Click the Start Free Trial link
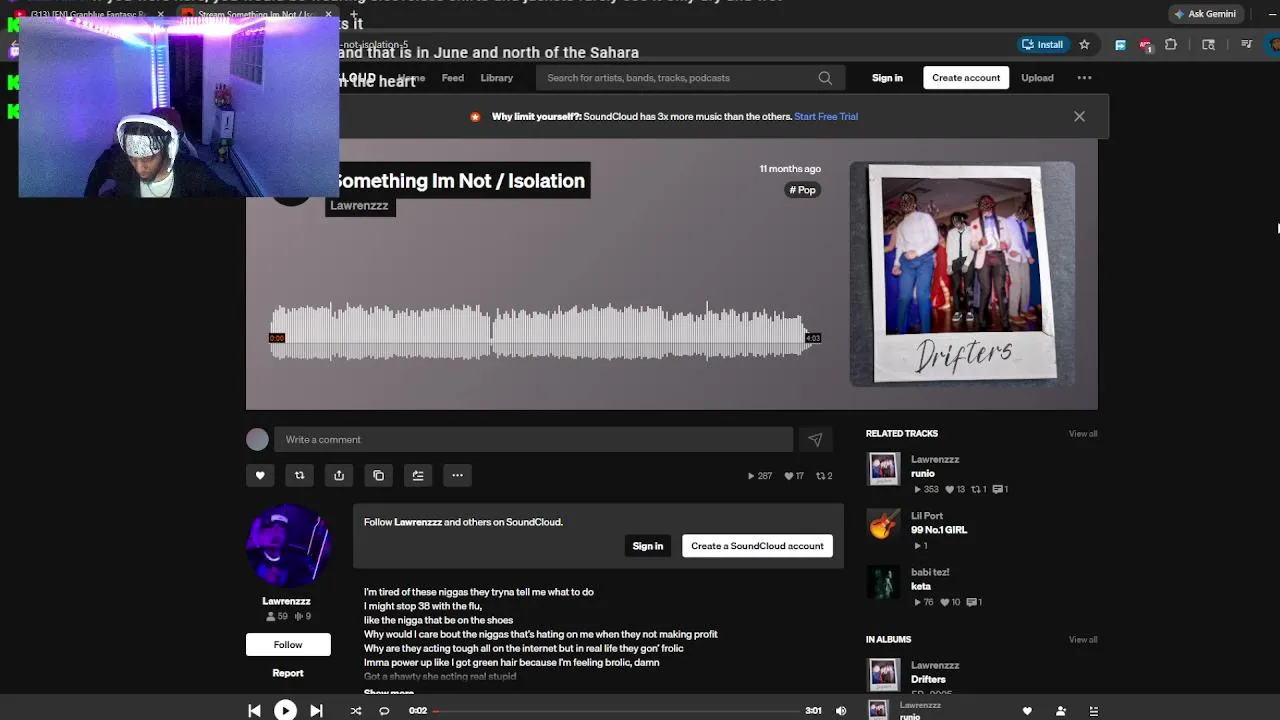Screen dimensions: 1280x720 click(826, 116)
